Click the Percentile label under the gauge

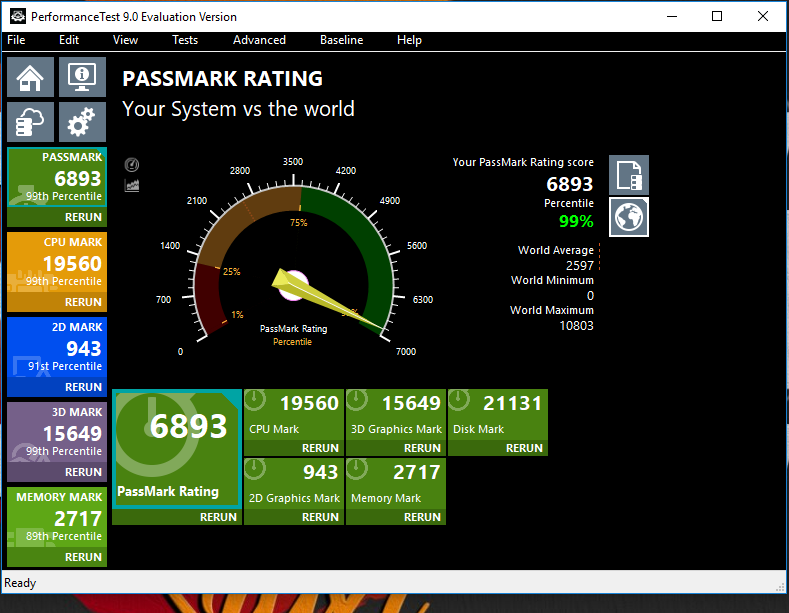[292, 342]
